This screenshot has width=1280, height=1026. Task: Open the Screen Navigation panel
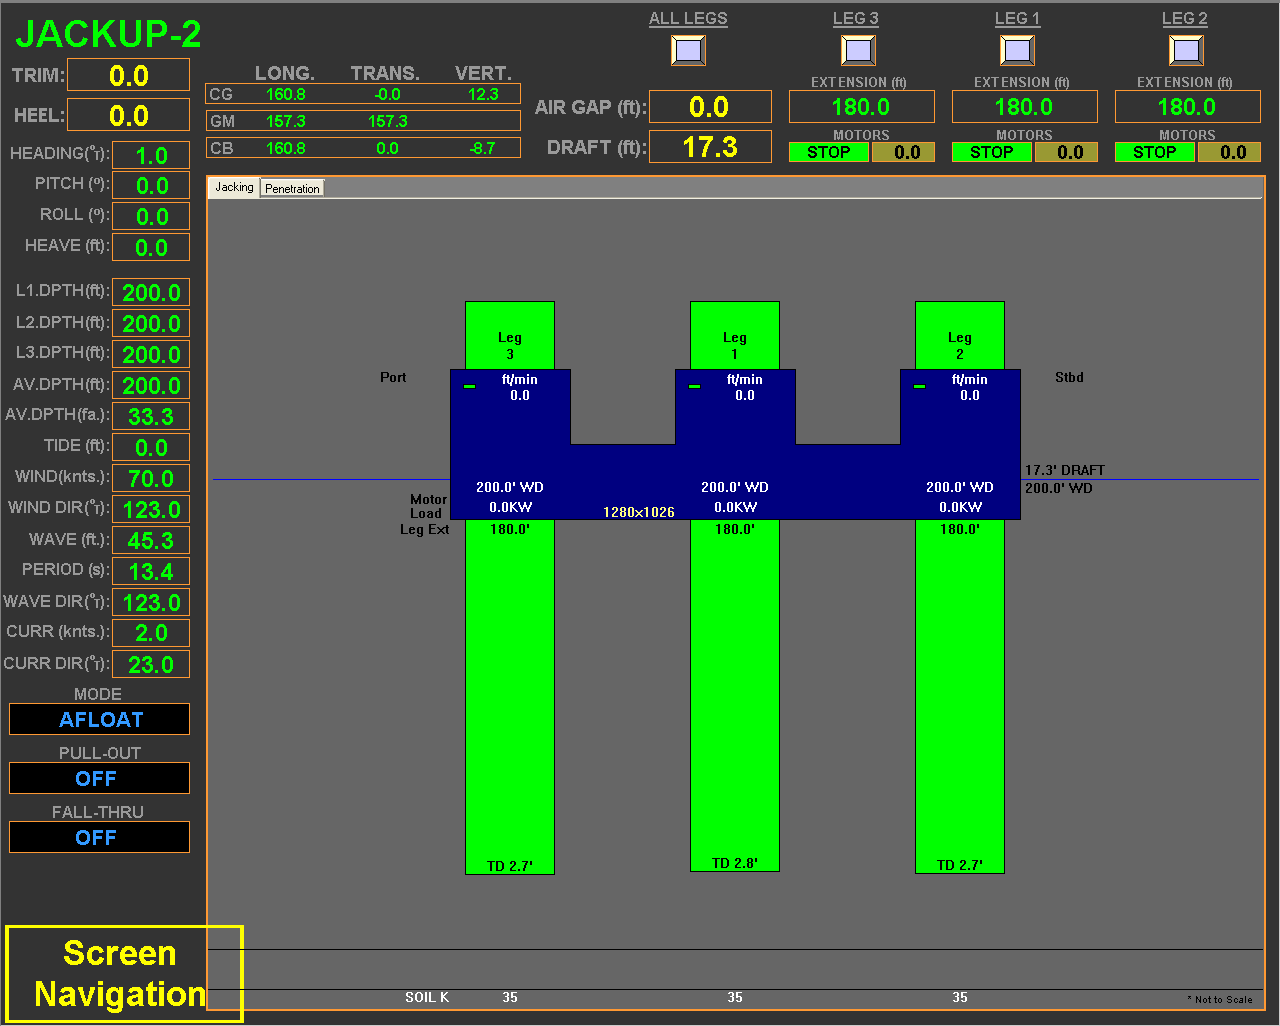124,973
